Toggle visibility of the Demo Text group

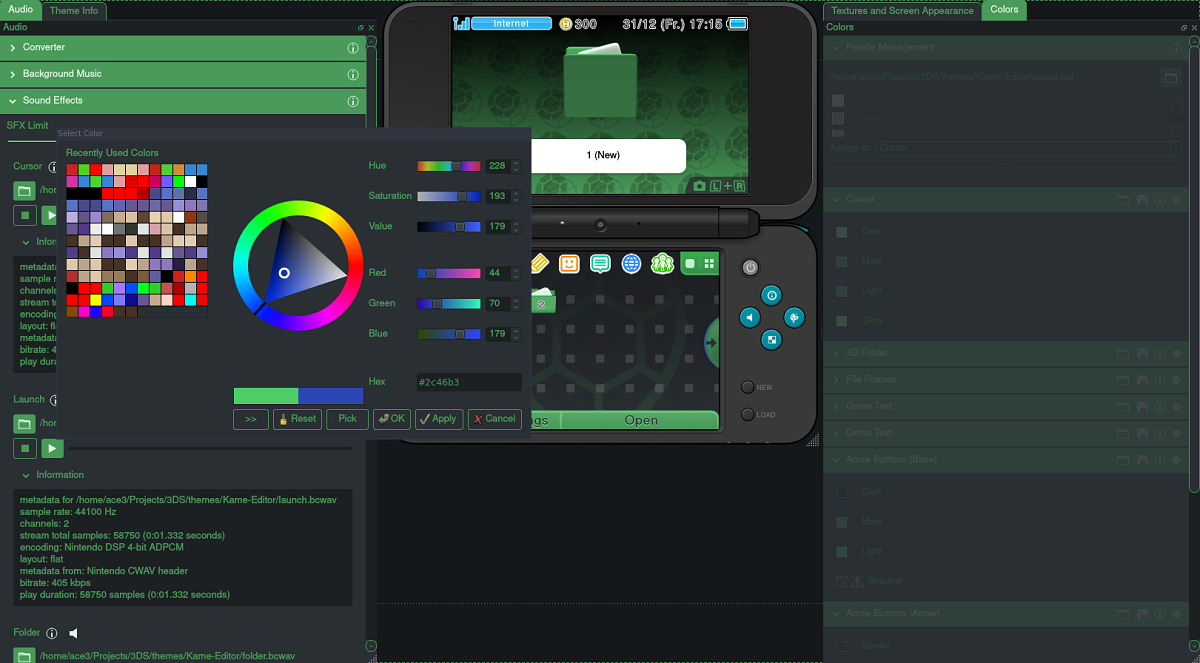(x=1177, y=433)
